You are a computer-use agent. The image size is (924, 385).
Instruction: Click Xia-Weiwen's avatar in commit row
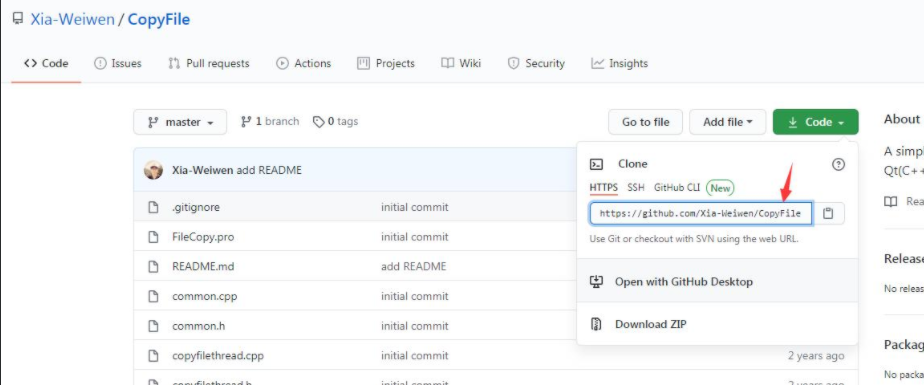tap(153, 170)
